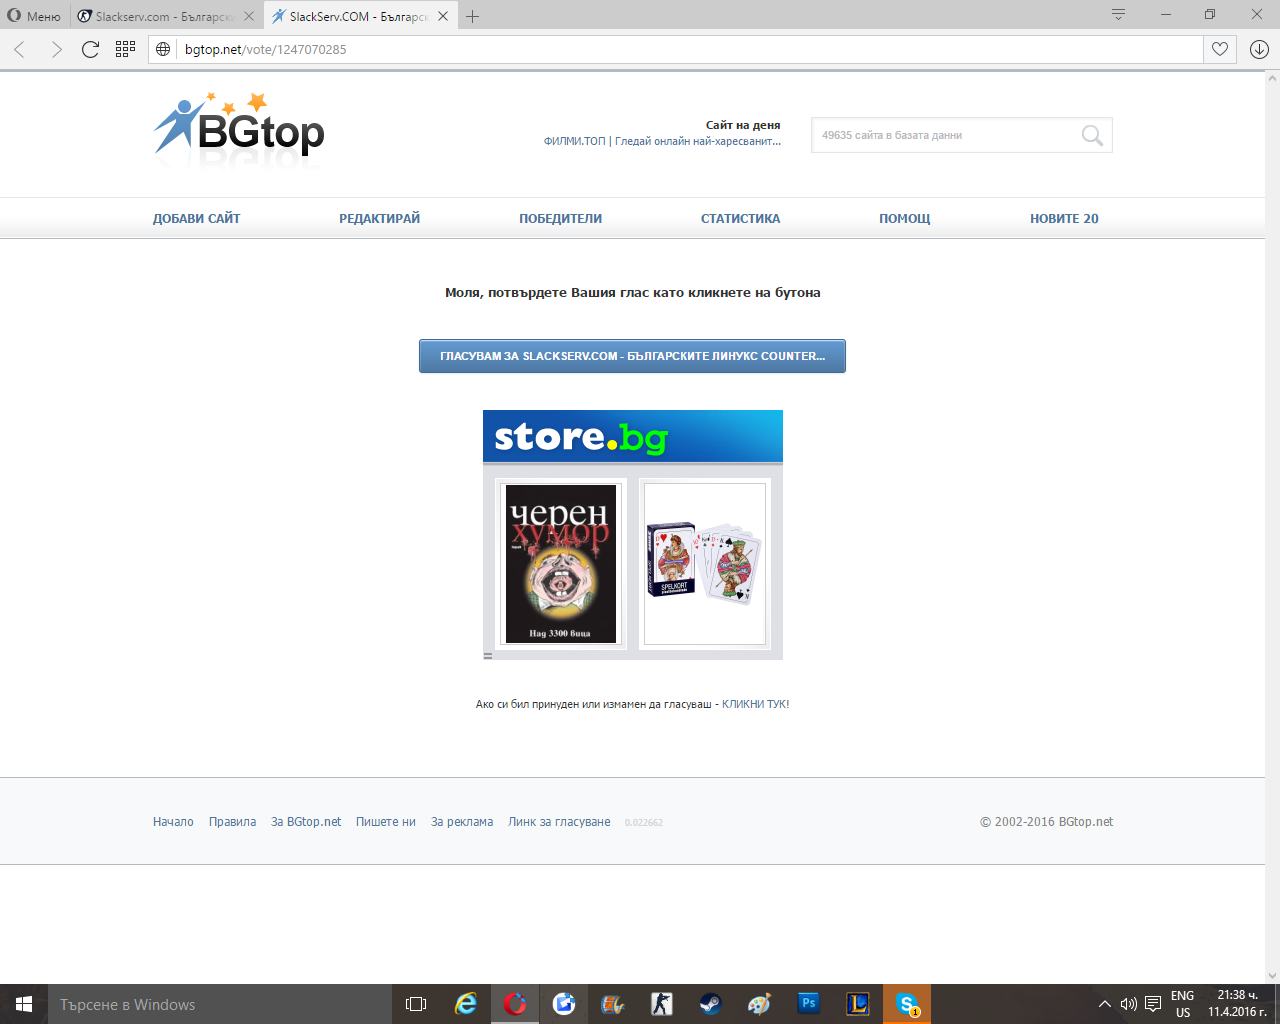This screenshot has height=1024, width=1280.
Task: Open Steam from the taskbar
Action: [710, 1004]
